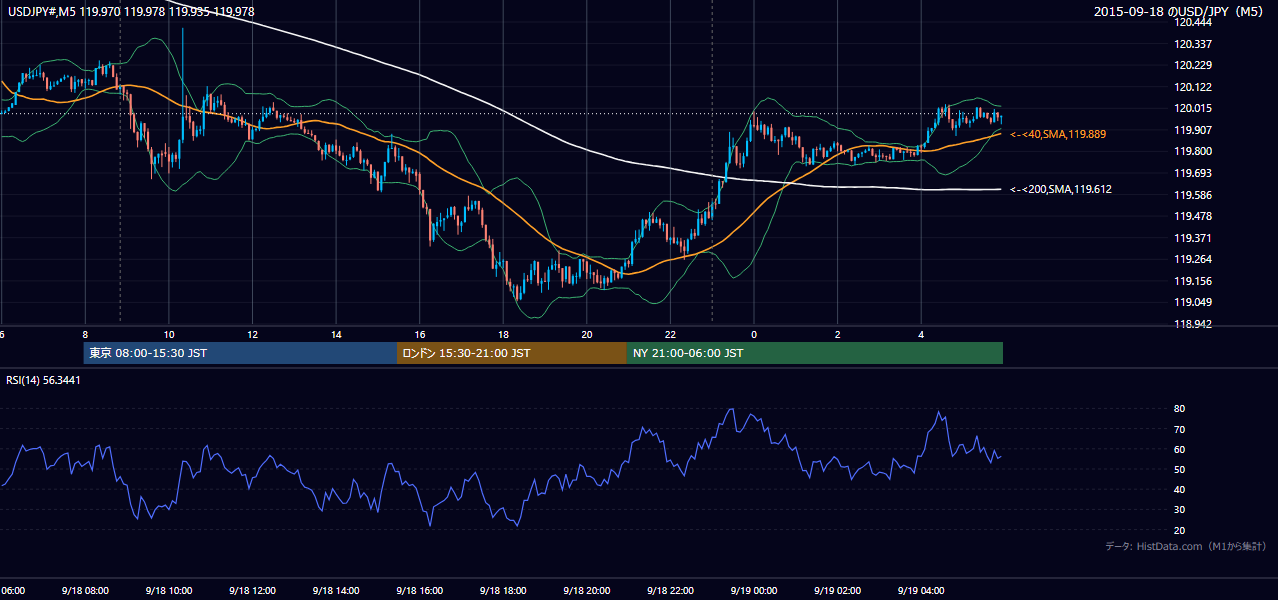Click price level 119.586 on the axis
This screenshot has width=1278, height=600.
1194,195
